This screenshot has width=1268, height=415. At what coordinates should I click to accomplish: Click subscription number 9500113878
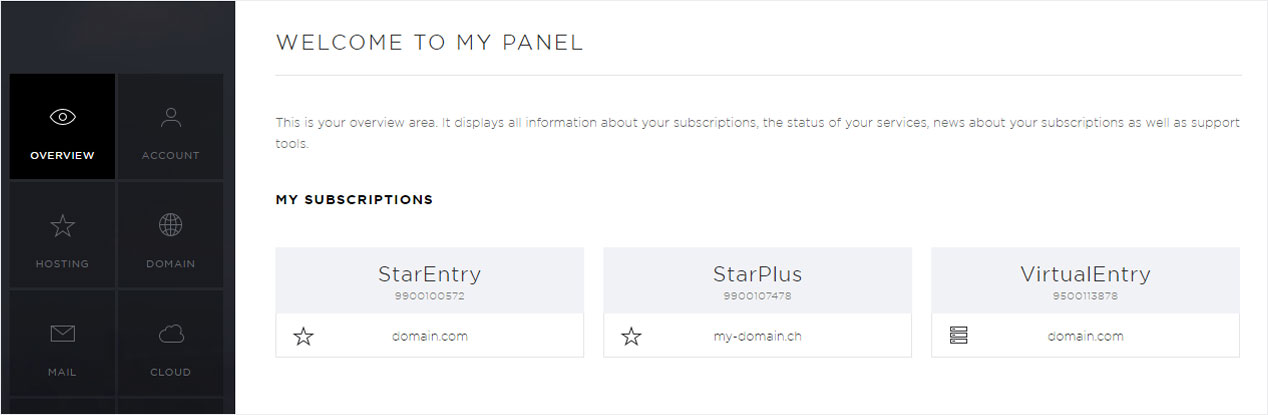click(x=1085, y=296)
